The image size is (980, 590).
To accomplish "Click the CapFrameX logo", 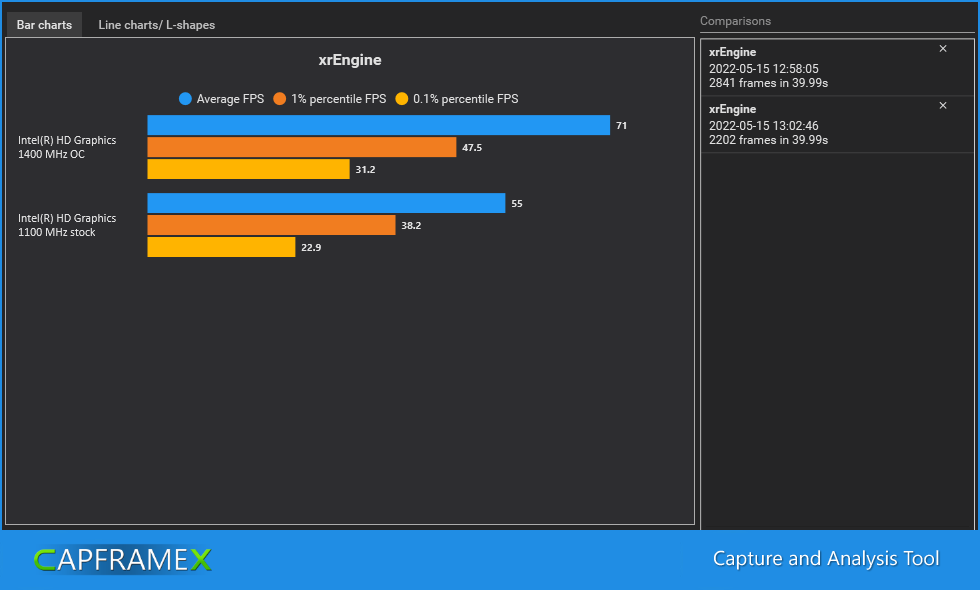I will point(122,559).
